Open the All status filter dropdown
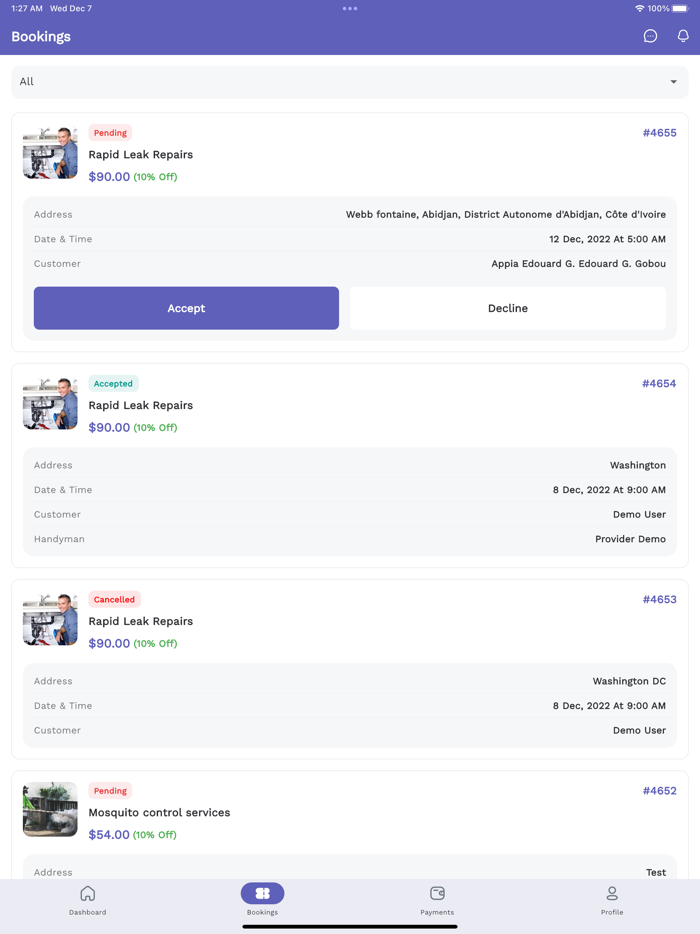Screen dimensions: 700x934 tap(349, 81)
